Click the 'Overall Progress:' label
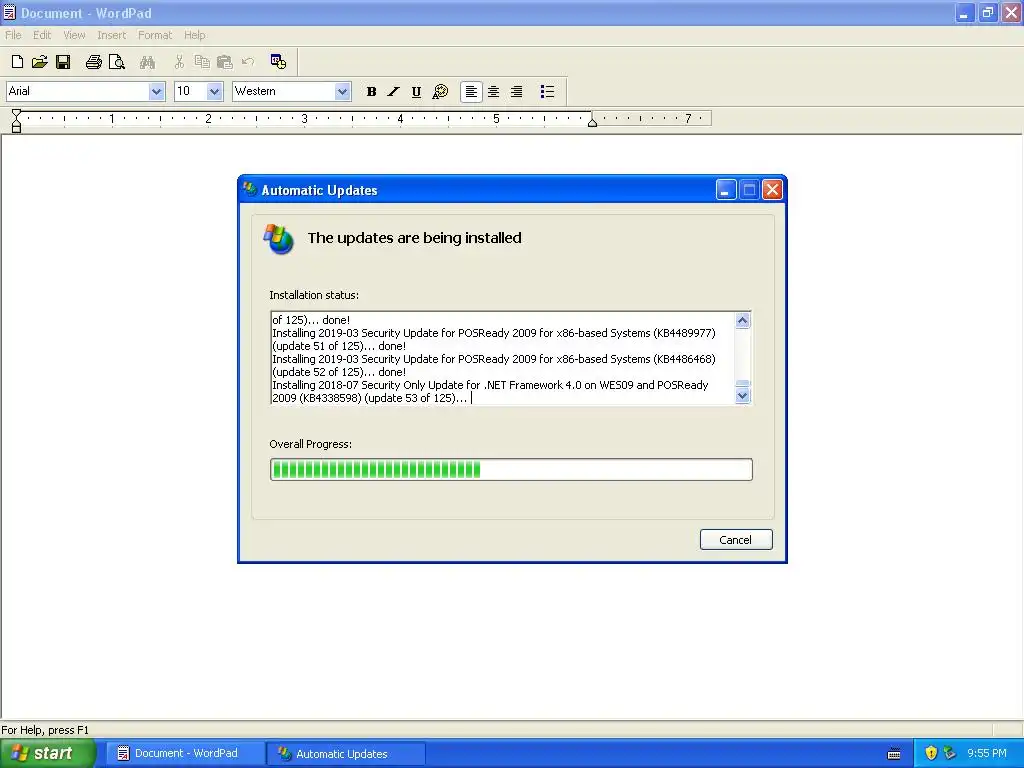 (311, 444)
